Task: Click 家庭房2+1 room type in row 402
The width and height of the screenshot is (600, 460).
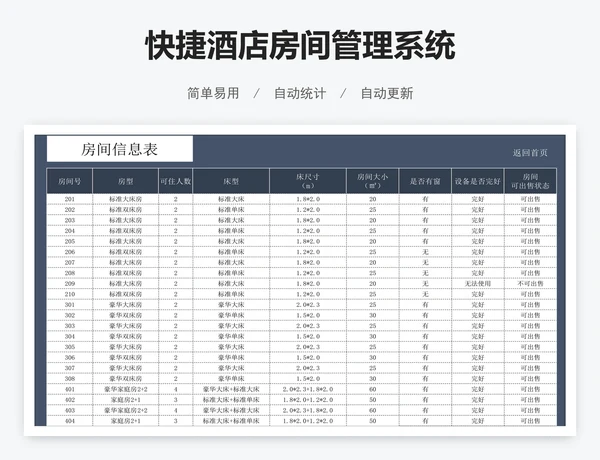Action: pyautogui.click(x=126, y=400)
